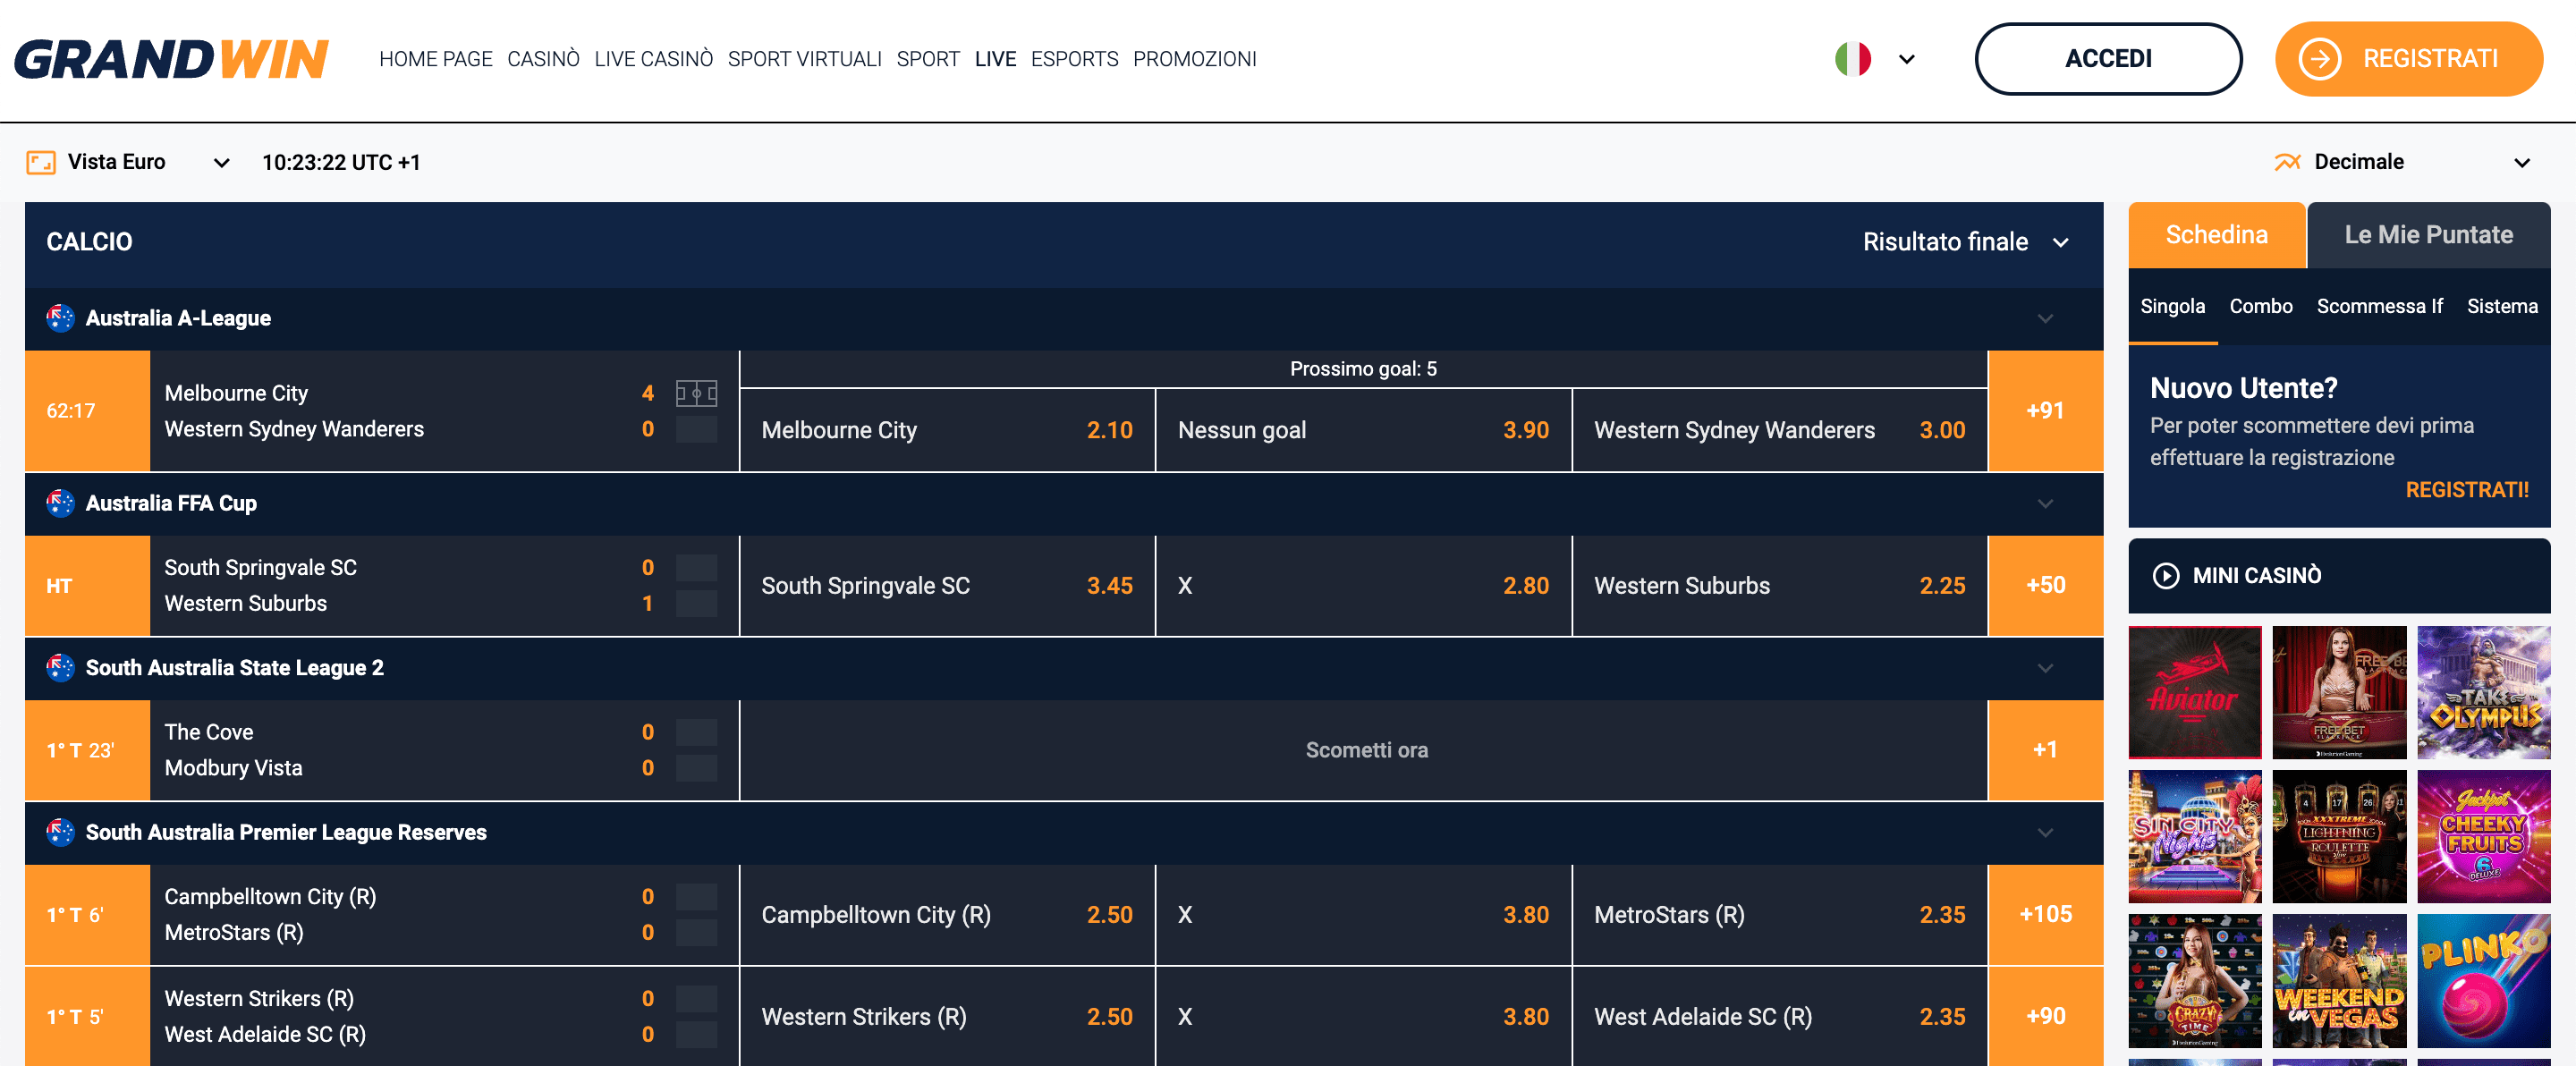
Task: Open the Crazy Time game thumbnail
Action: 2195,981
